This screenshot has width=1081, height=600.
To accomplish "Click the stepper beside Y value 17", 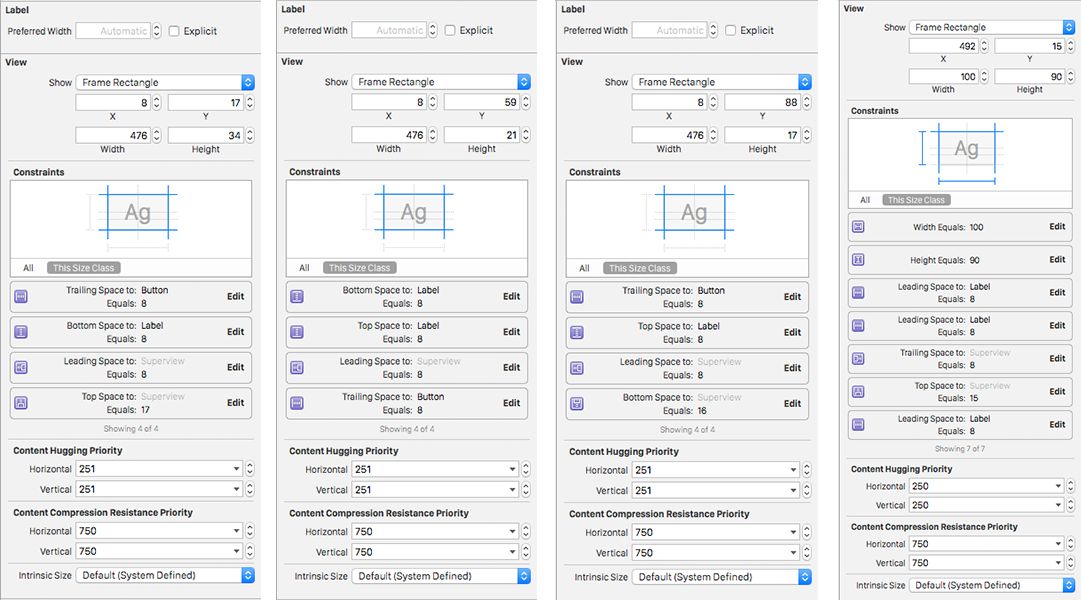I will pyautogui.click(x=250, y=103).
